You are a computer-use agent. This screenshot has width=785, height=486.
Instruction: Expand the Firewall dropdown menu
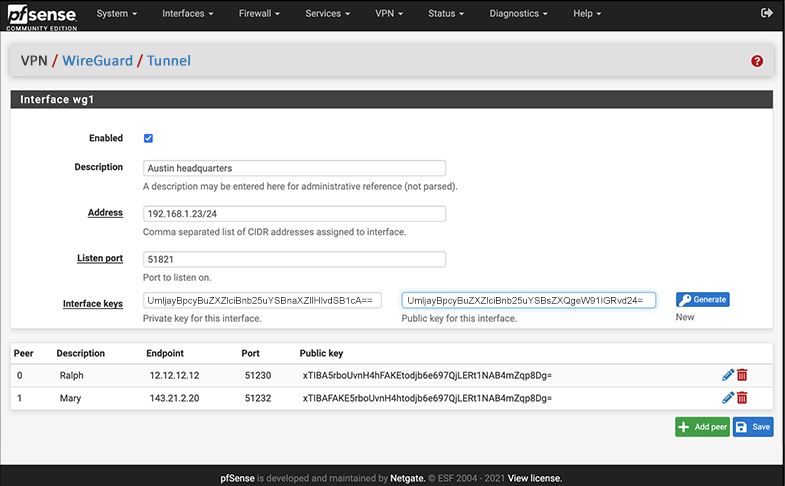(x=259, y=14)
